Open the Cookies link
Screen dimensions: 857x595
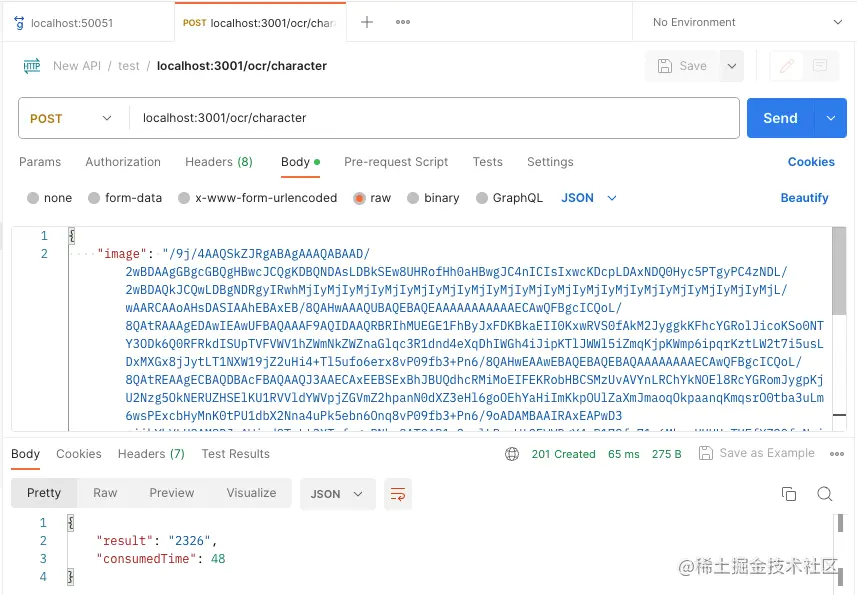tap(811, 162)
